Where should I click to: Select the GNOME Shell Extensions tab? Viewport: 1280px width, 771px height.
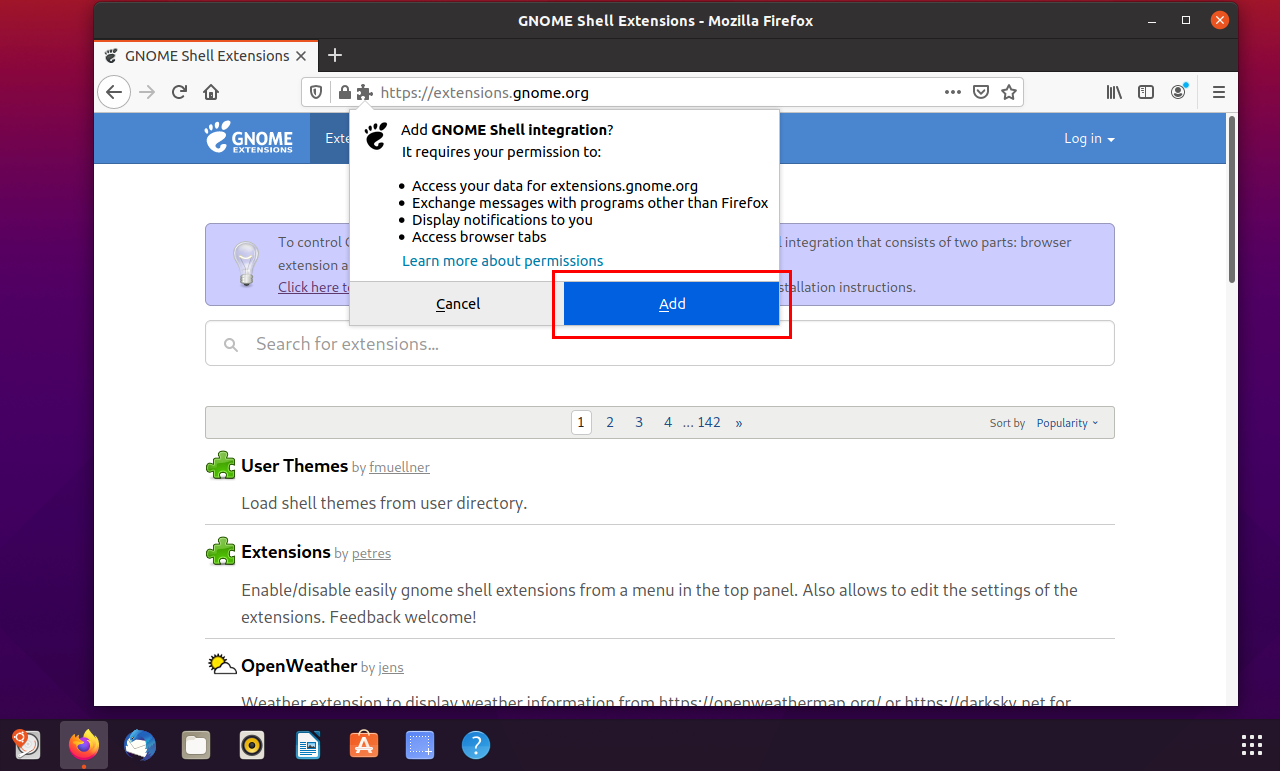pos(207,56)
